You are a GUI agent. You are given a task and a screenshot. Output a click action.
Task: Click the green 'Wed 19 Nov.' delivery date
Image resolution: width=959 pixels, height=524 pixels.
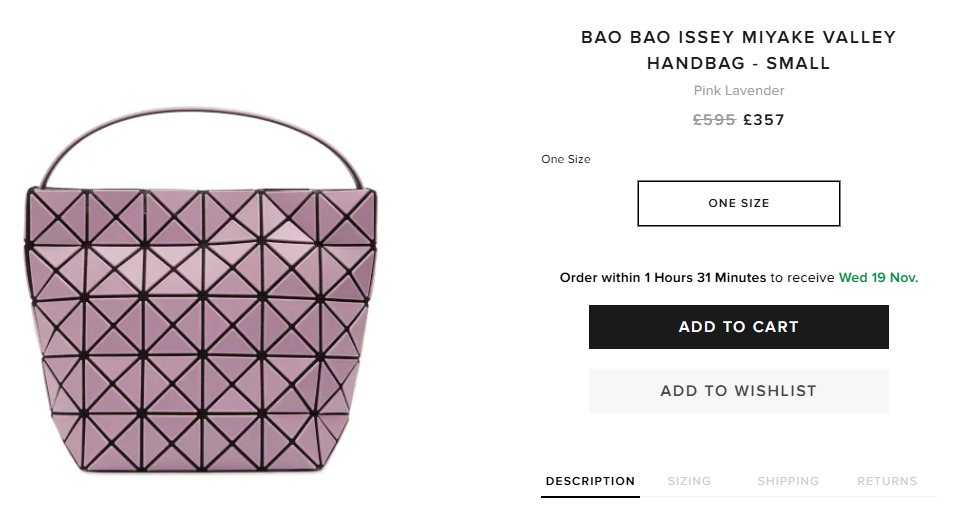tap(878, 277)
